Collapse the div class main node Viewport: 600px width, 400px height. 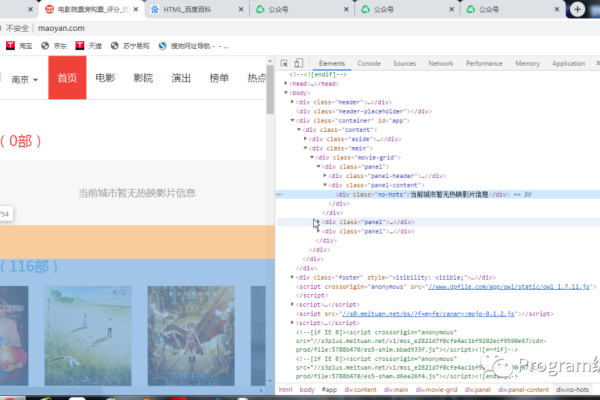pos(305,148)
